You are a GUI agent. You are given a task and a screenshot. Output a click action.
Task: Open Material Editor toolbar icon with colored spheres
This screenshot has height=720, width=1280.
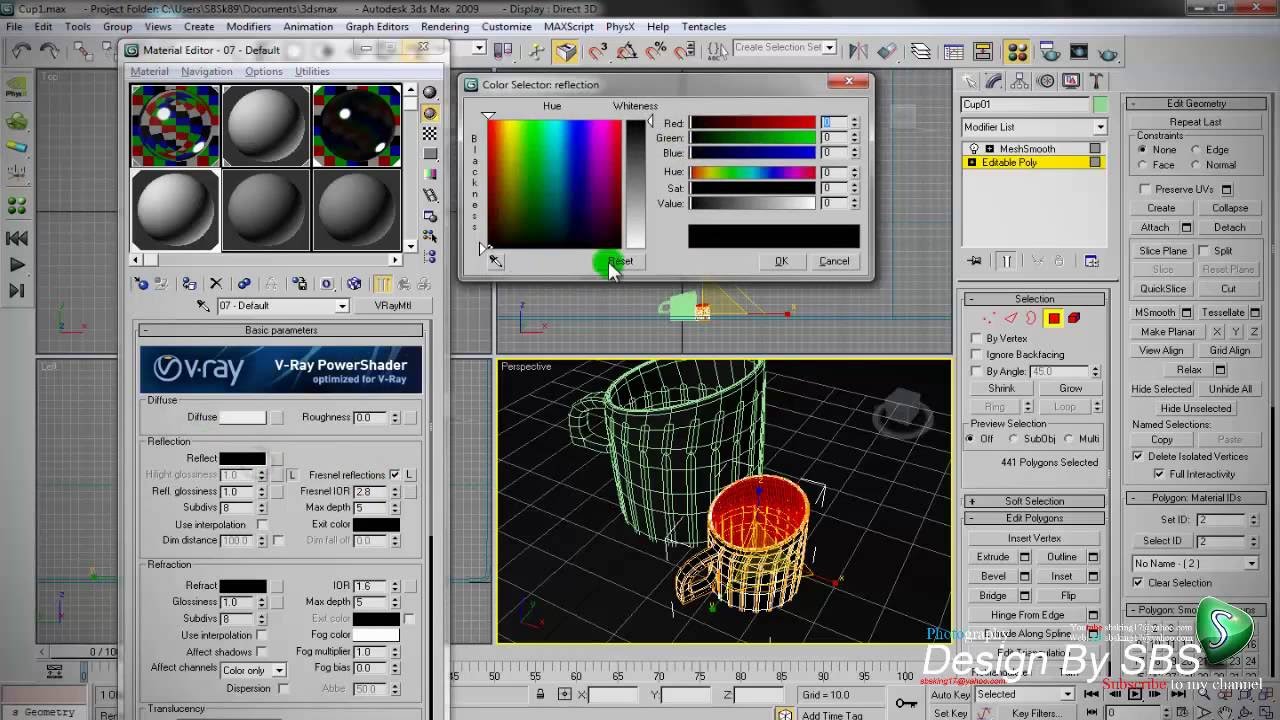[1017, 52]
